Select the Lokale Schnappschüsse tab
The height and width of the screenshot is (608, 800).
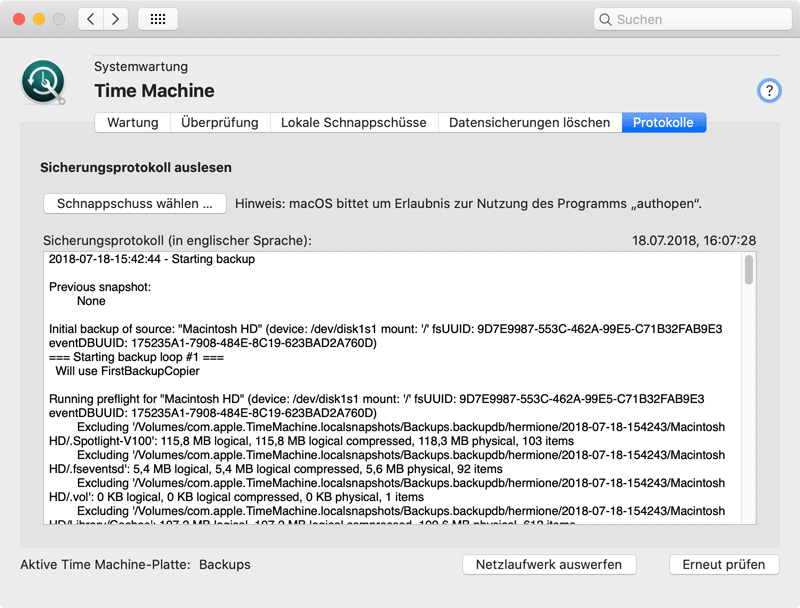(x=354, y=122)
